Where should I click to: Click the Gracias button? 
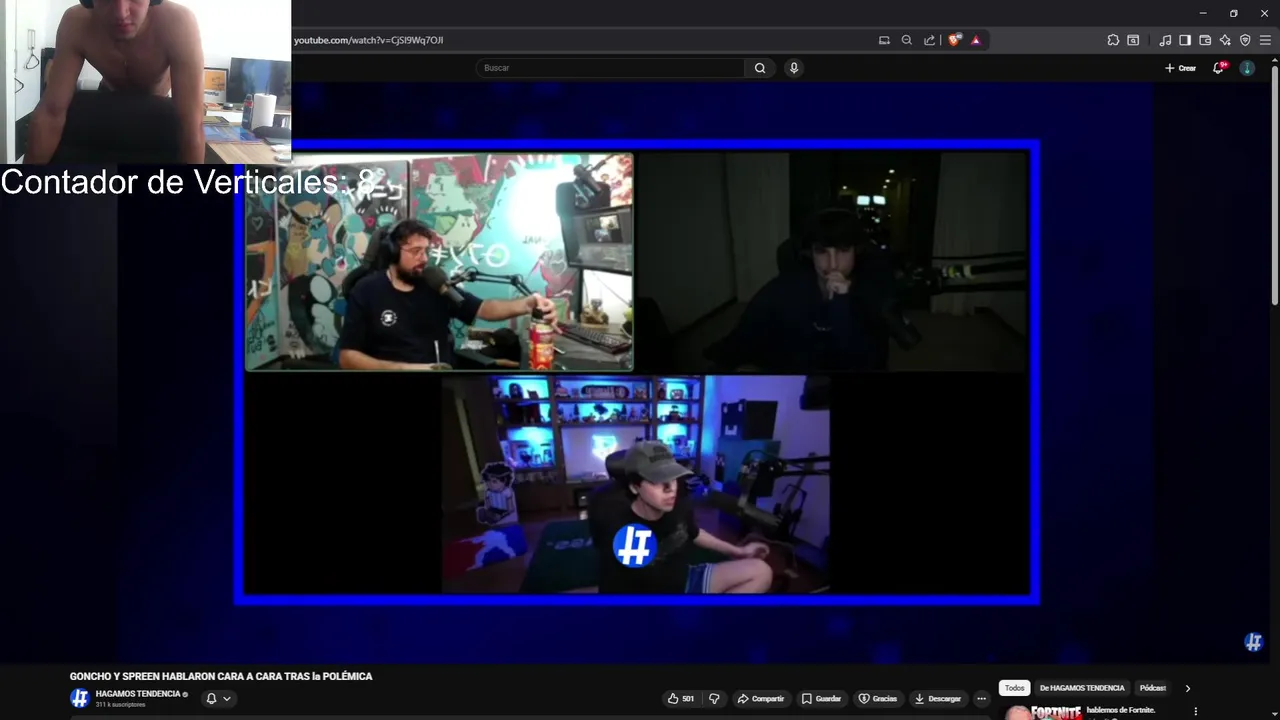(878, 698)
